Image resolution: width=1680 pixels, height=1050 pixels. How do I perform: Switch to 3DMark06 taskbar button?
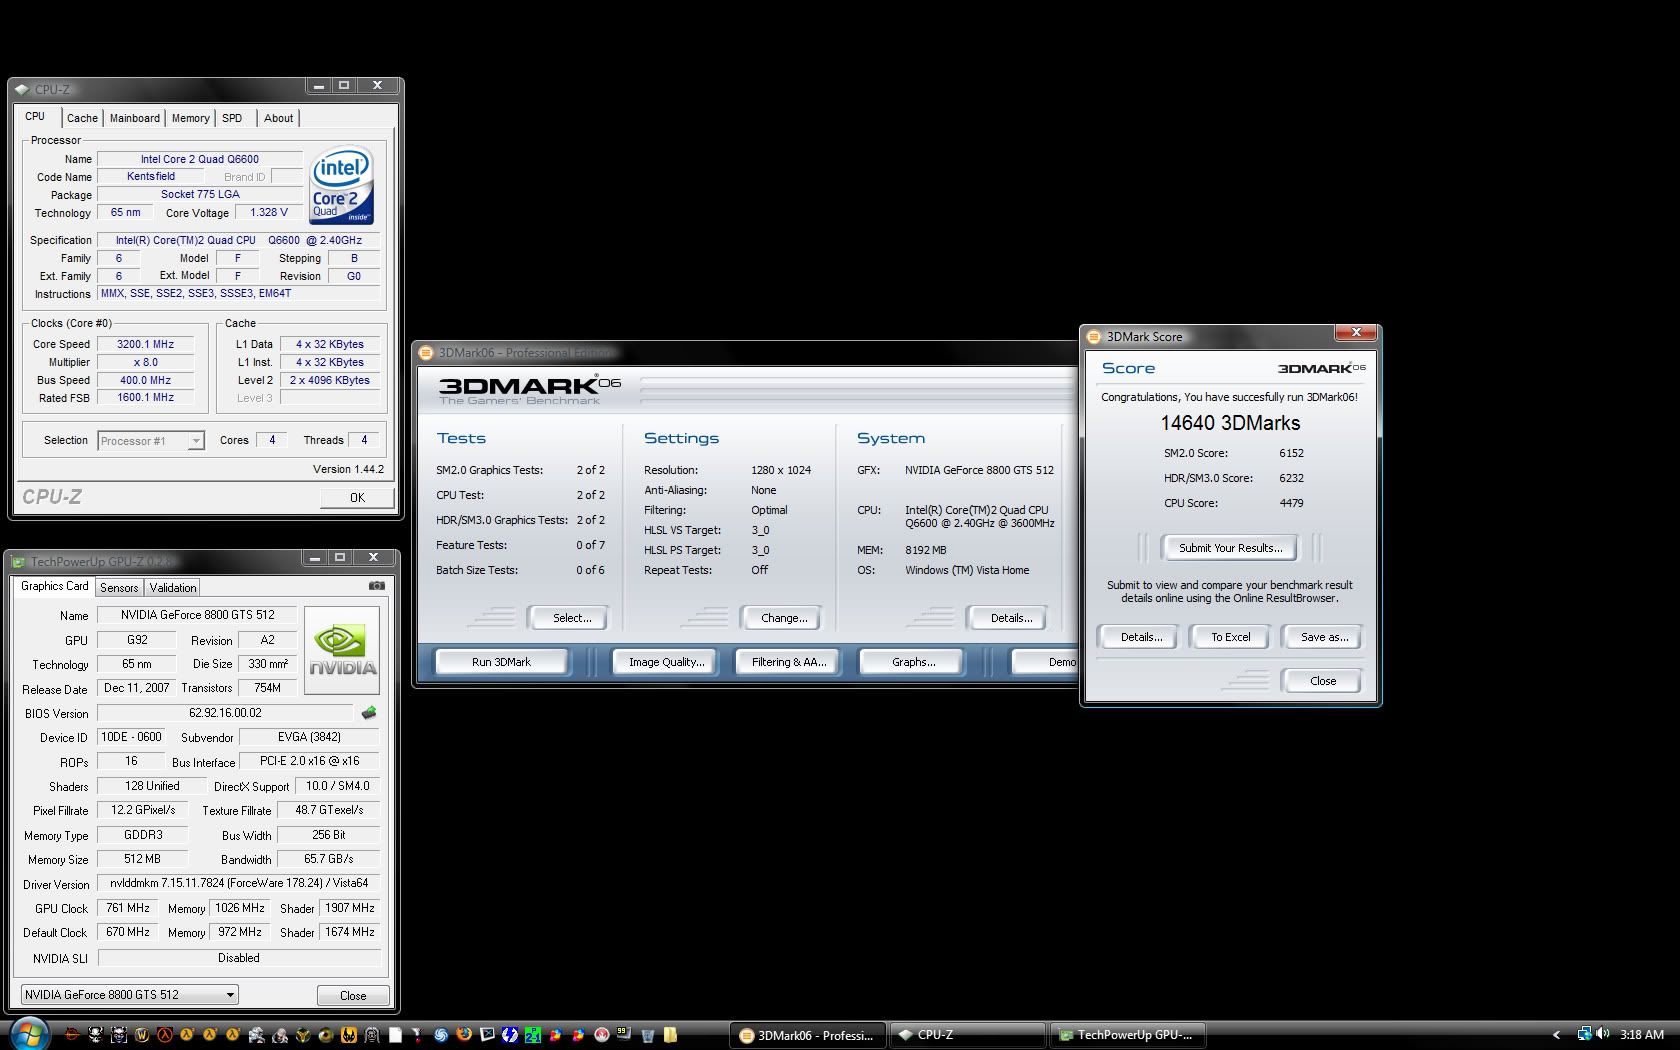809,1035
